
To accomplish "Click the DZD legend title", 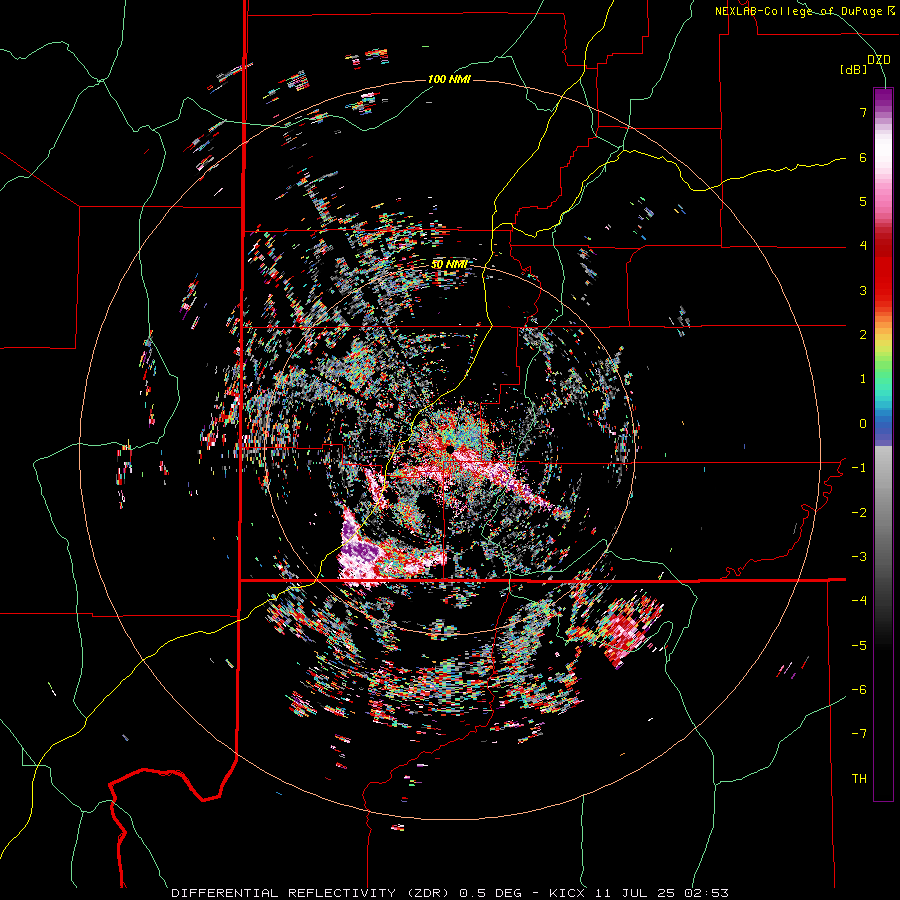I will (879, 60).
